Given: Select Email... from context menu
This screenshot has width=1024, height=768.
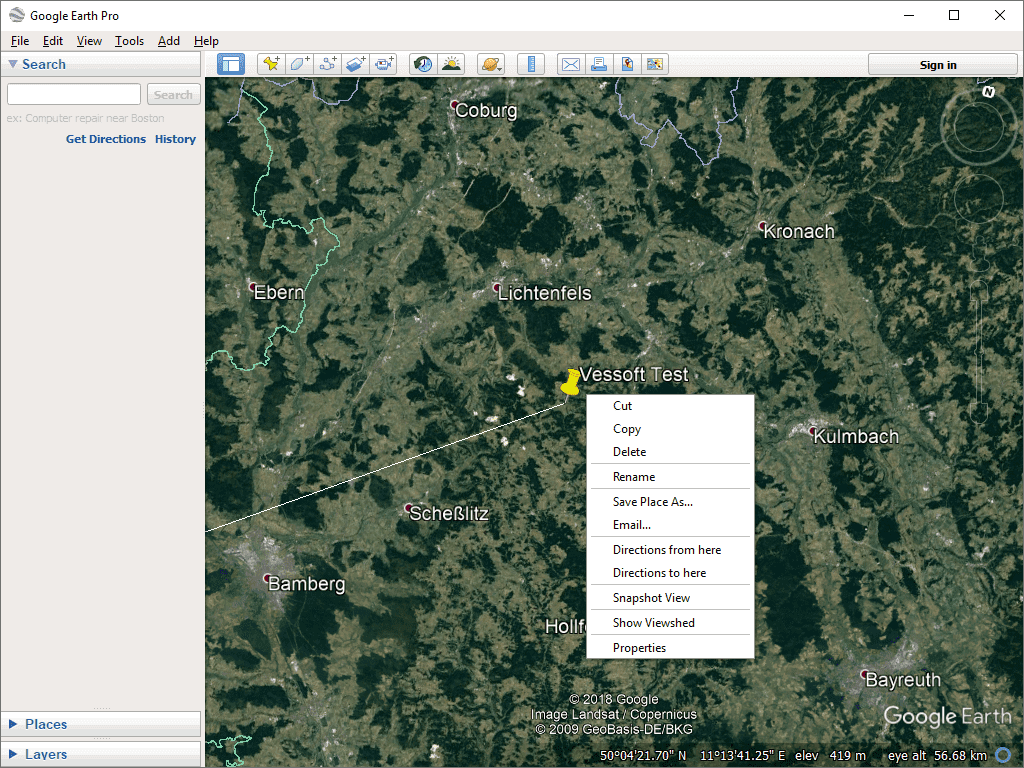Looking at the screenshot, I should [670, 525].
